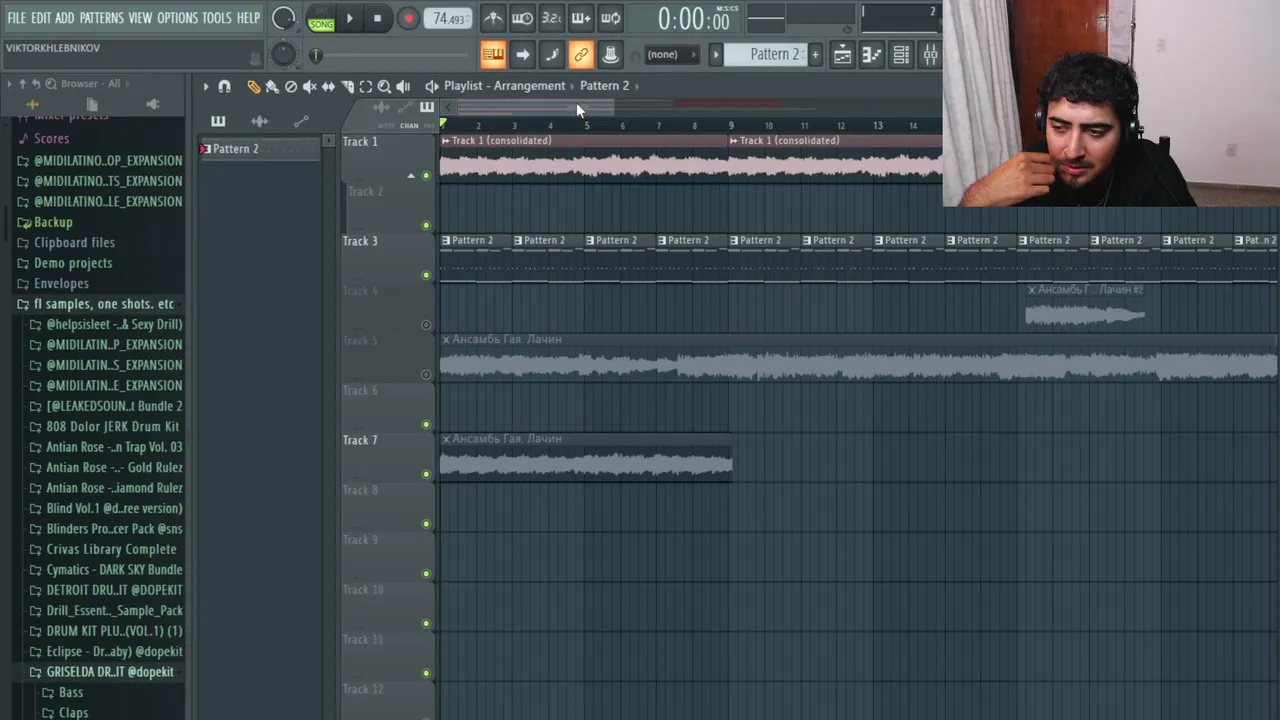The width and height of the screenshot is (1280, 720).
Task: Toggle the orange multilink controllers icon
Action: [x=581, y=54]
